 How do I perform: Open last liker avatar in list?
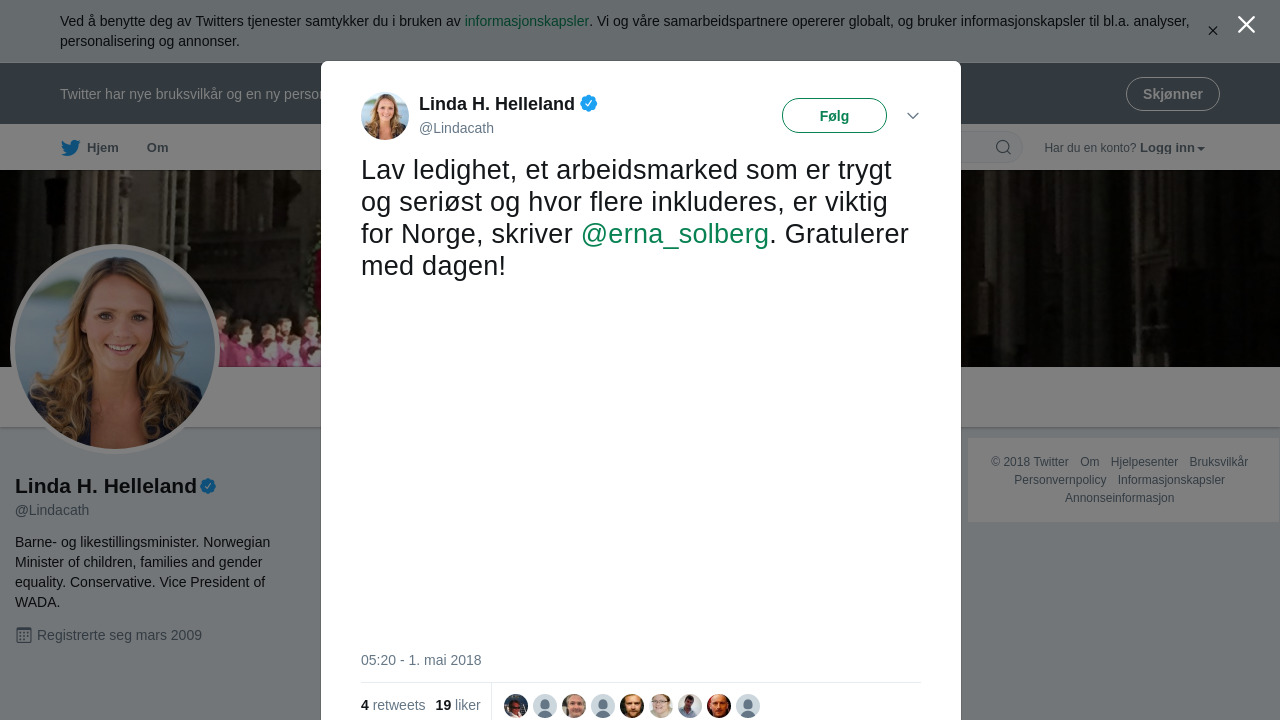point(748,706)
